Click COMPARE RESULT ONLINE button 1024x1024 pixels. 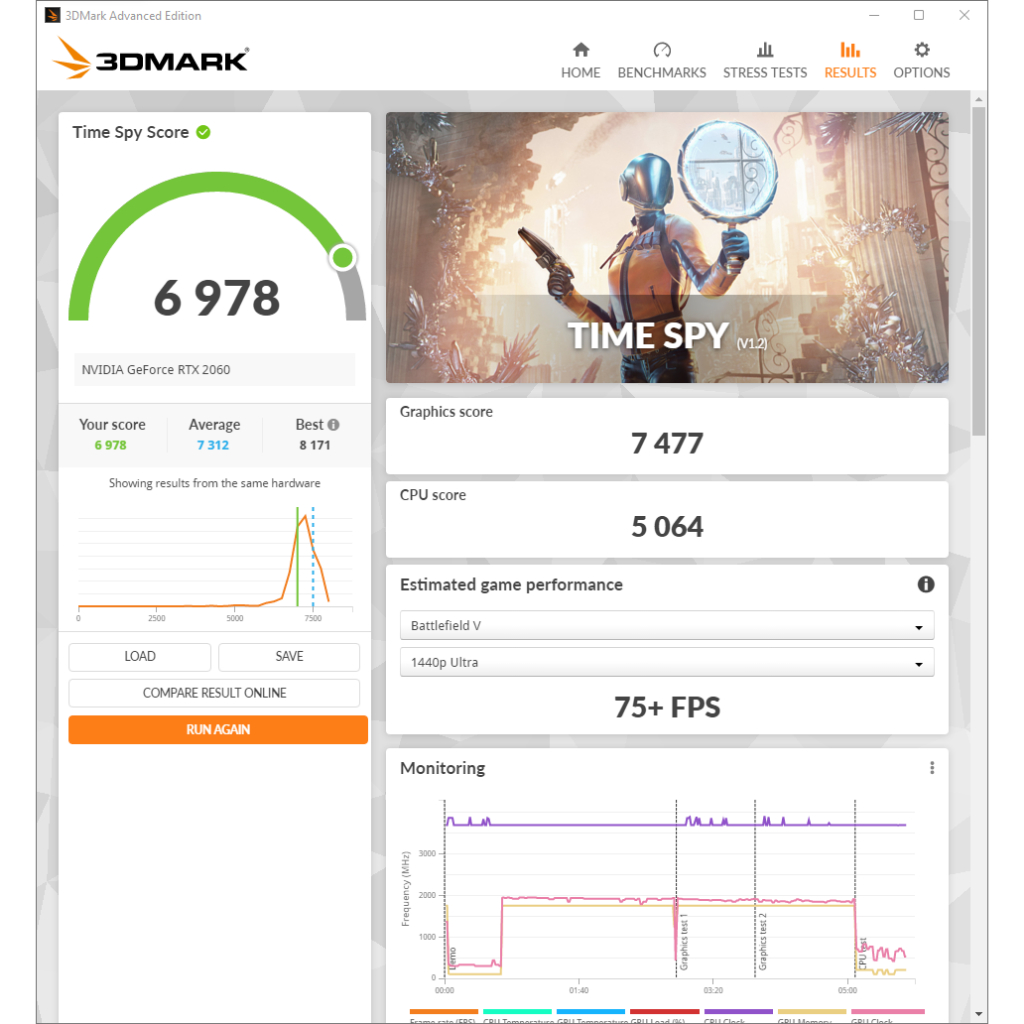[x=214, y=693]
